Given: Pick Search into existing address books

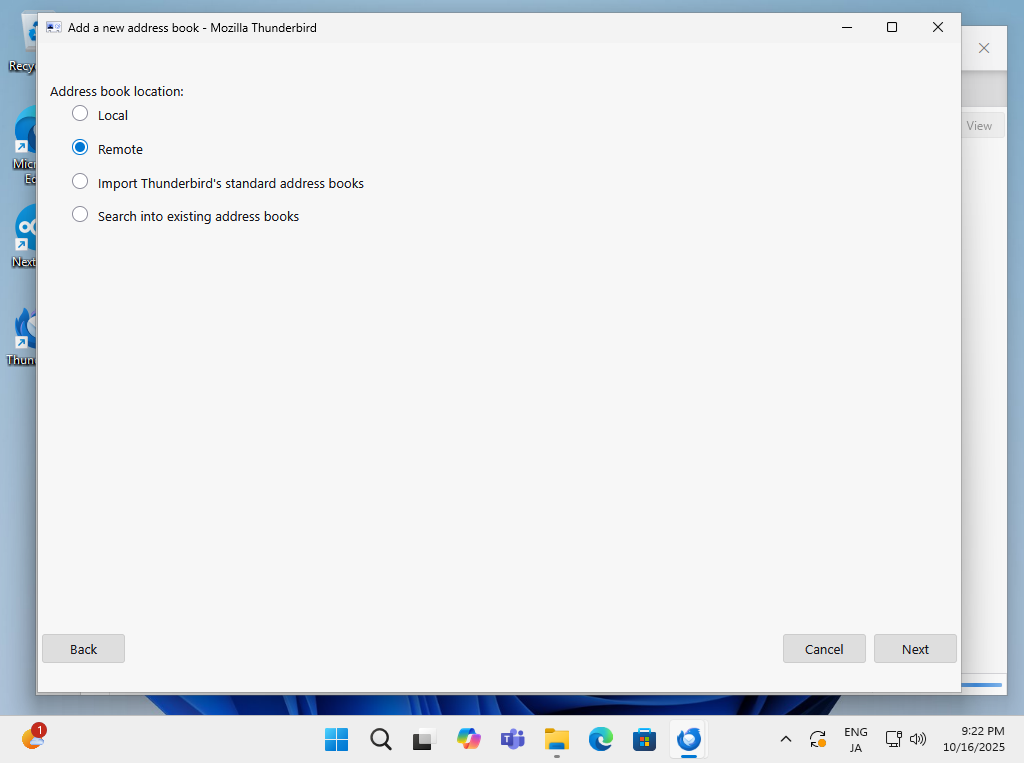Looking at the screenshot, I should [x=81, y=215].
